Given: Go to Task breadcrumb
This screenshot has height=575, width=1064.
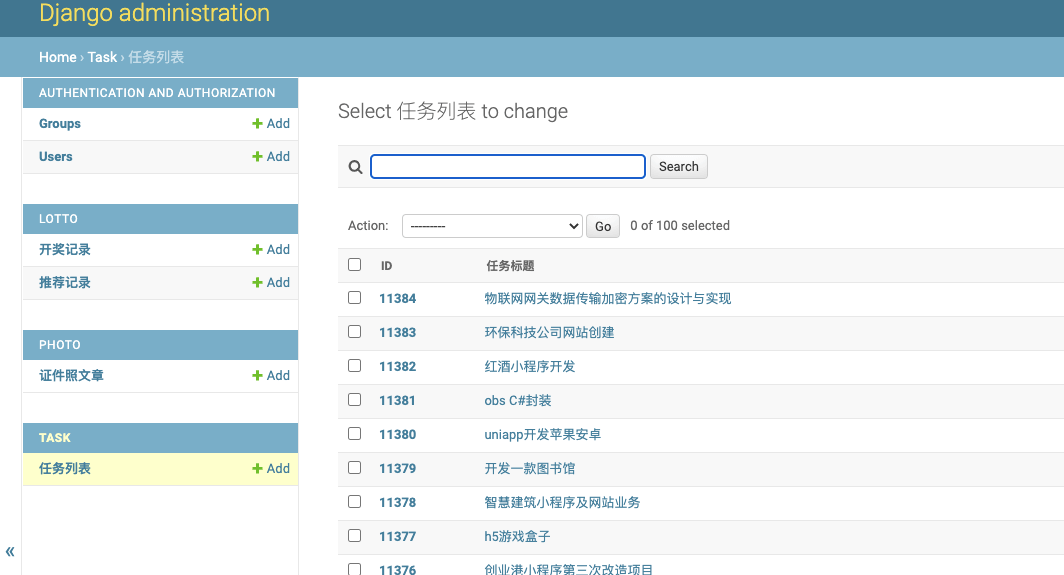Looking at the screenshot, I should (x=102, y=57).
